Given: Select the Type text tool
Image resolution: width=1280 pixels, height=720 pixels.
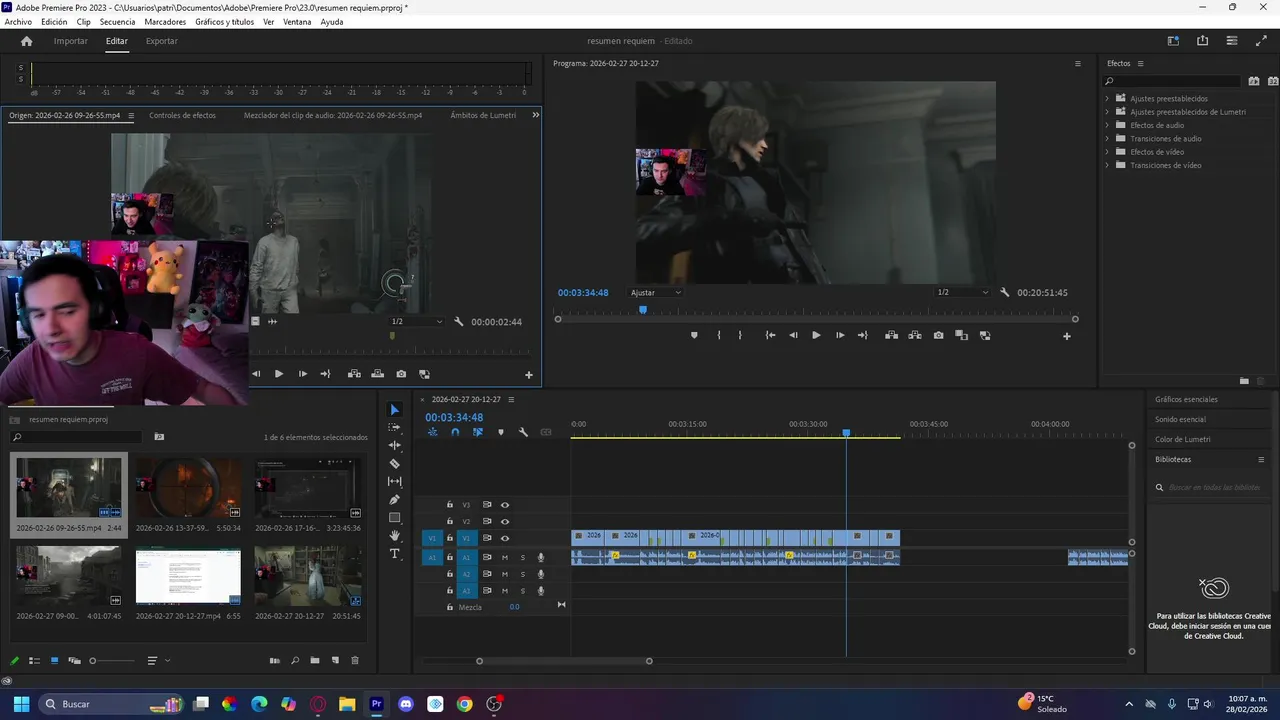Looking at the screenshot, I should (394, 553).
